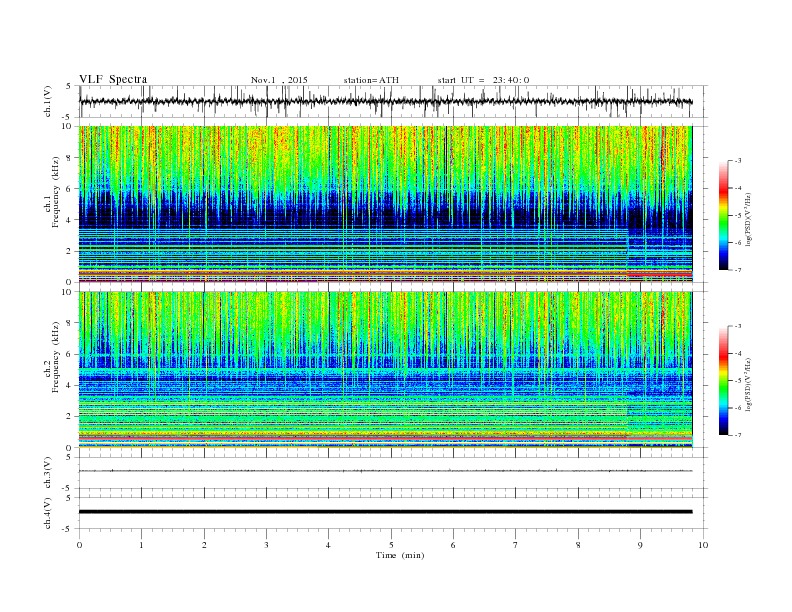The height and width of the screenshot is (612, 792).
Task: Click the ch.3(V) axis label
Action: tap(48, 473)
